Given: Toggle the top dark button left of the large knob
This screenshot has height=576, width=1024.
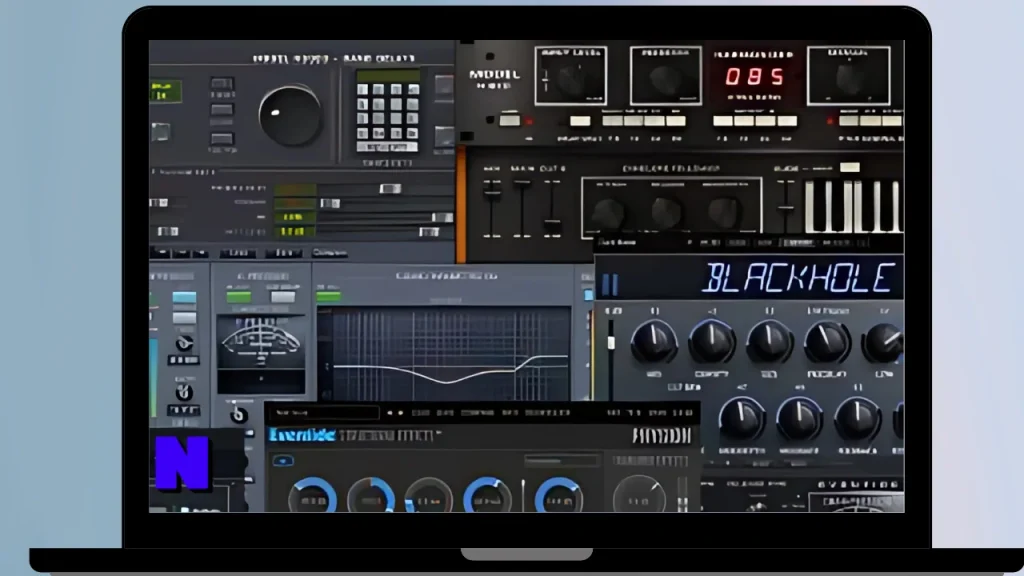Looking at the screenshot, I should (222, 84).
